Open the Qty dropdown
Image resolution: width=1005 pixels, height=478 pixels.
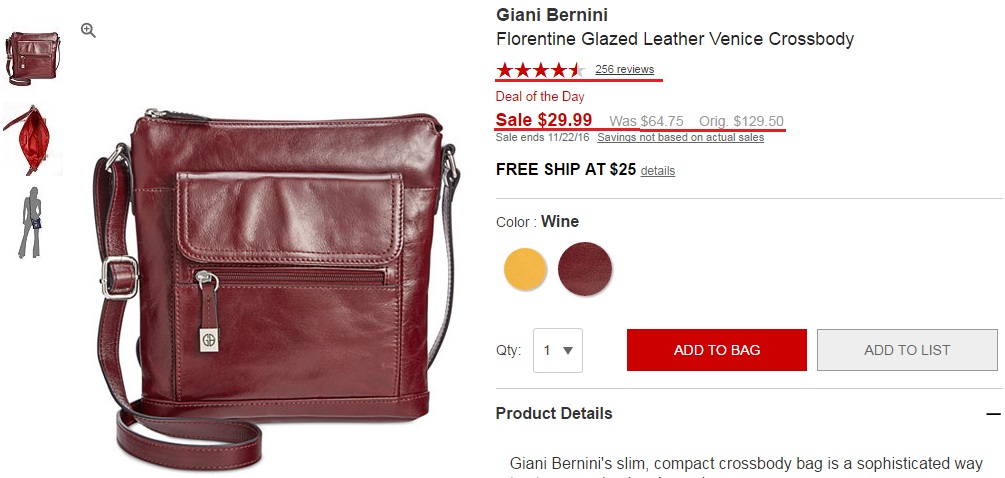click(x=558, y=351)
